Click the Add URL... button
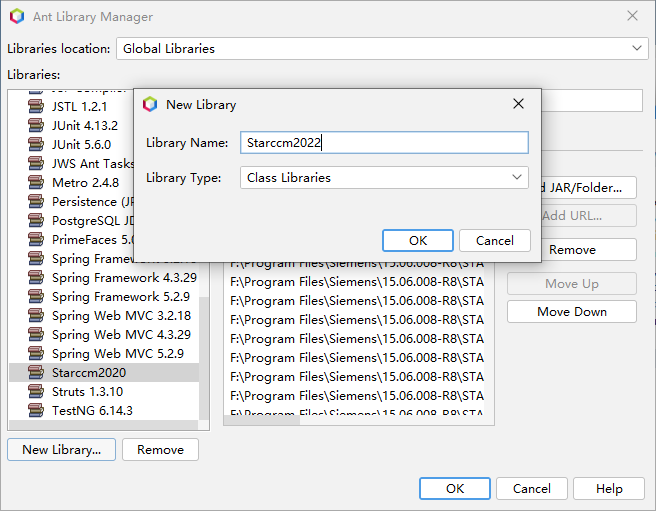The image size is (656, 511). click(x=589, y=216)
